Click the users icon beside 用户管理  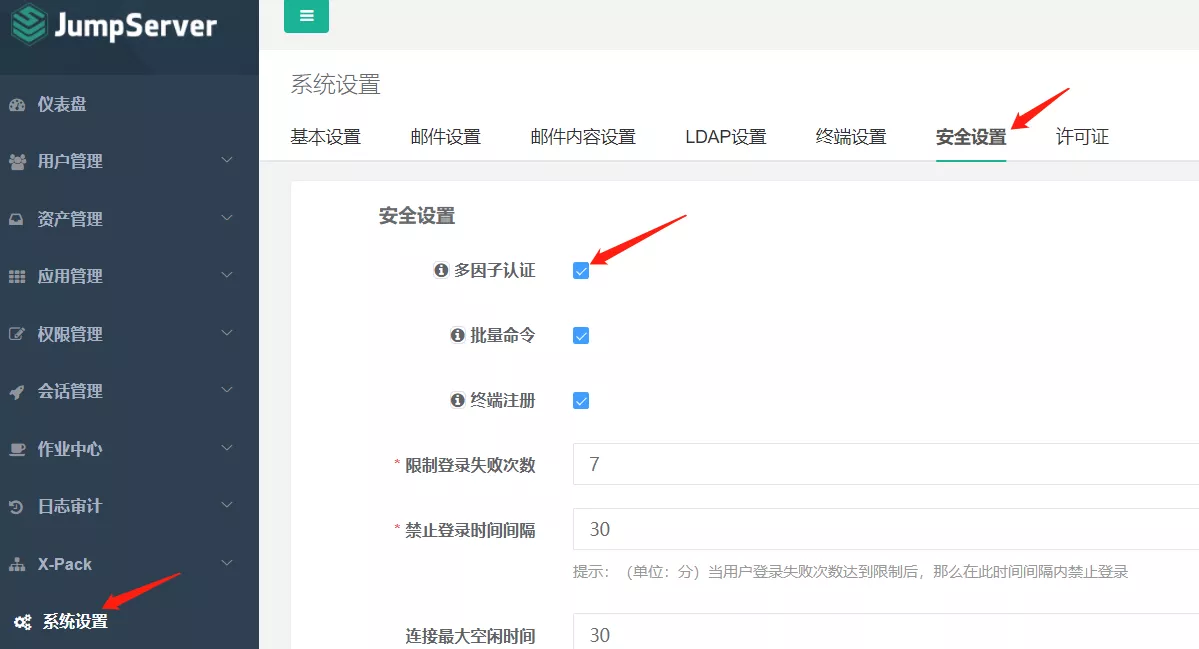coord(17,162)
